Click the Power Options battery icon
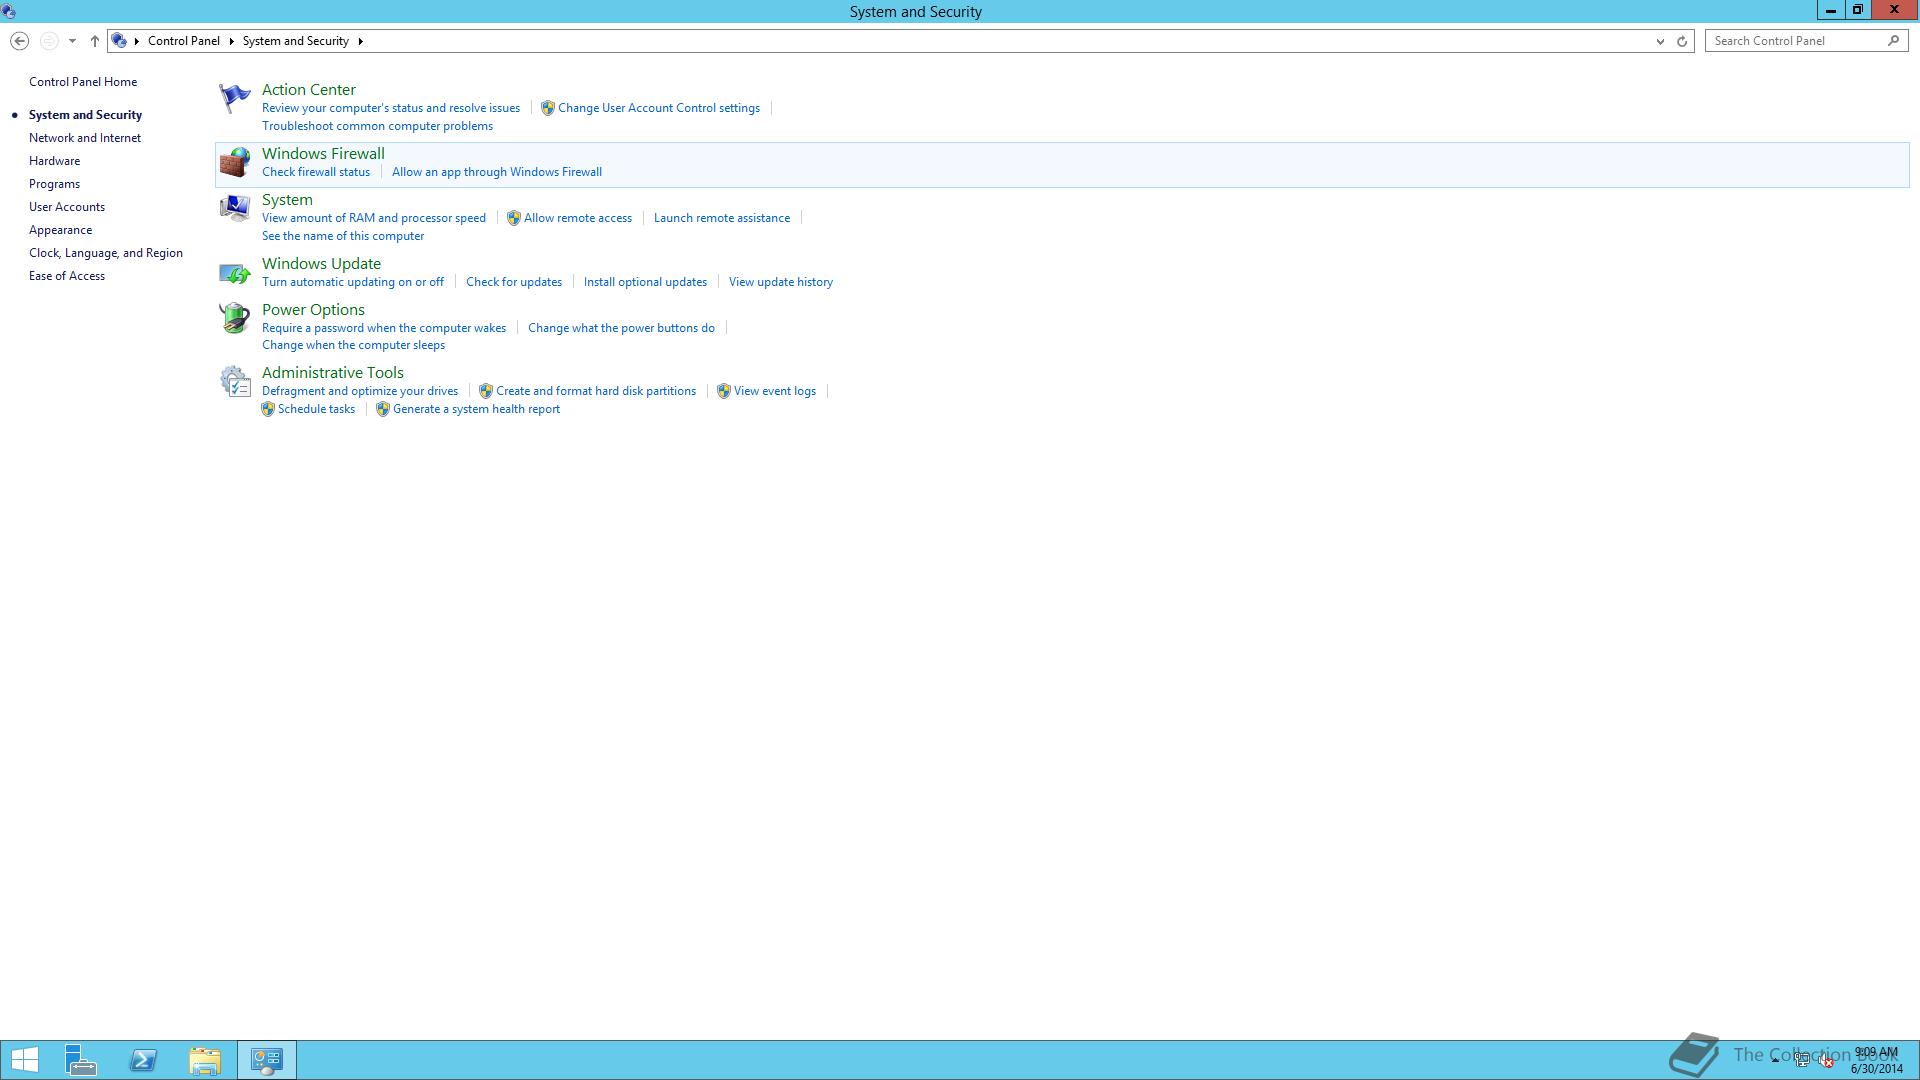The height and width of the screenshot is (1080, 1920). 234,318
